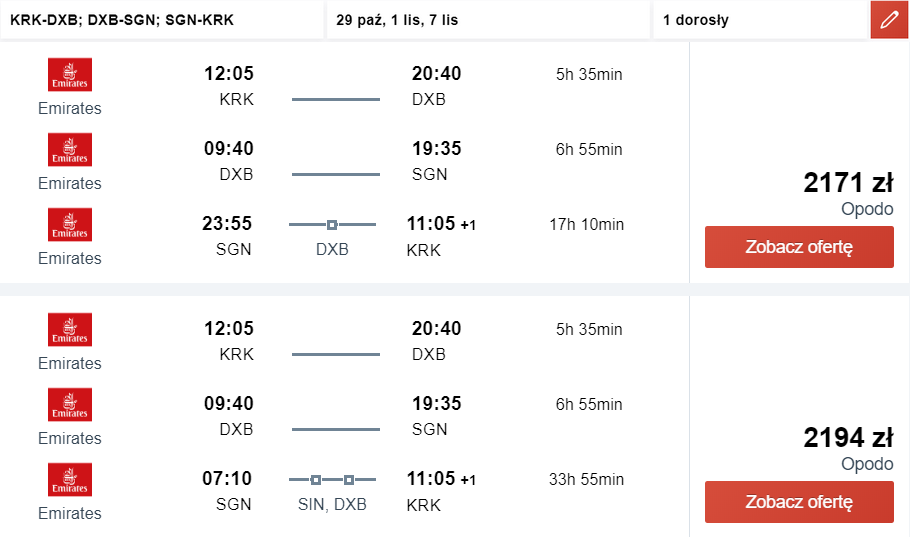
Task: Click Emirates logo on first offer KRK-DXB flight
Action: (70, 74)
